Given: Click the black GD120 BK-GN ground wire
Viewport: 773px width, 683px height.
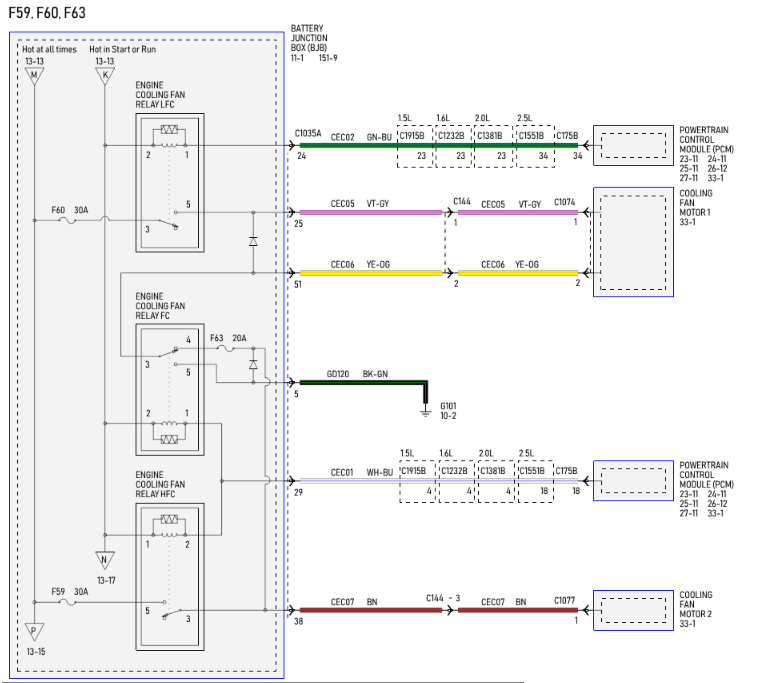Looking at the screenshot, I should coord(364,382).
